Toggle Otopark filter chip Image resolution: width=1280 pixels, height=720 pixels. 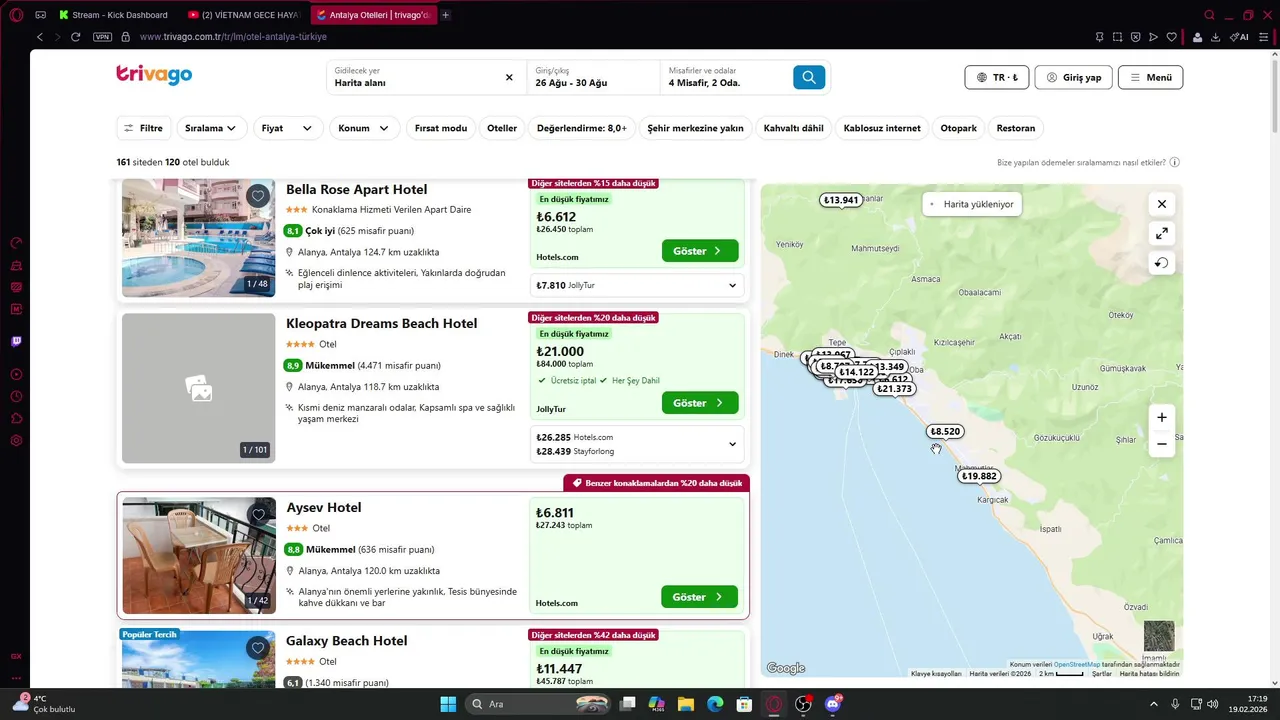[958, 128]
